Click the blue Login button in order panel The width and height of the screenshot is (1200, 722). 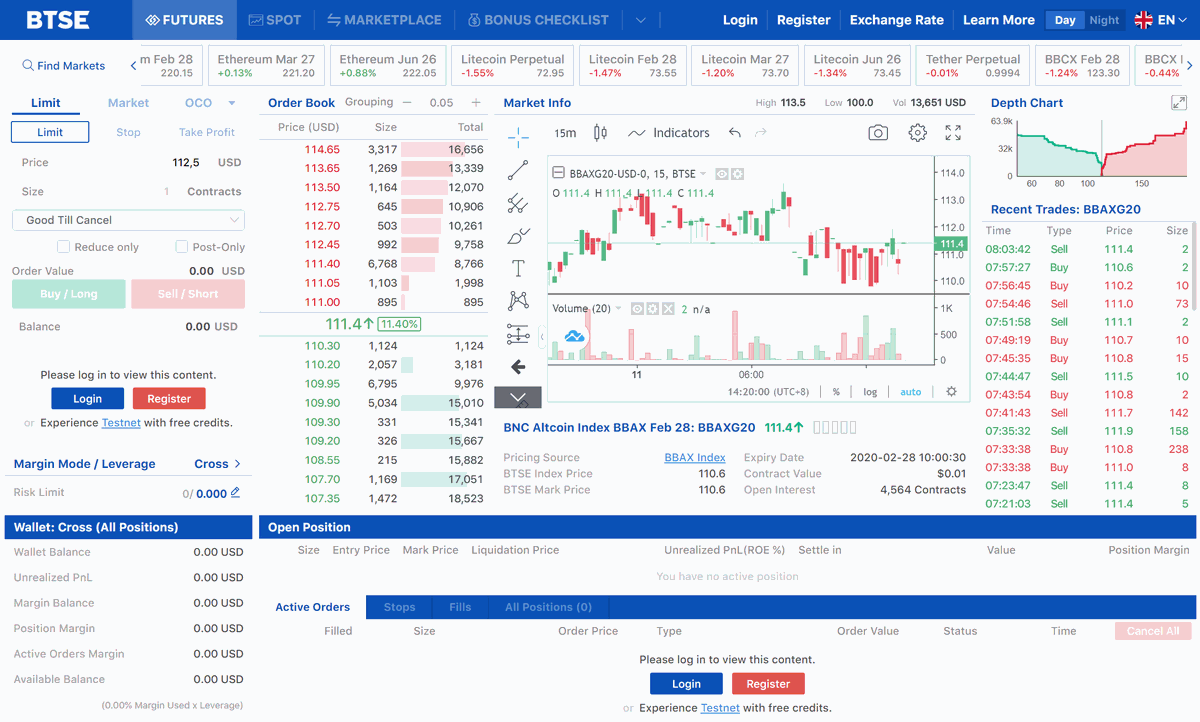click(x=88, y=399)
